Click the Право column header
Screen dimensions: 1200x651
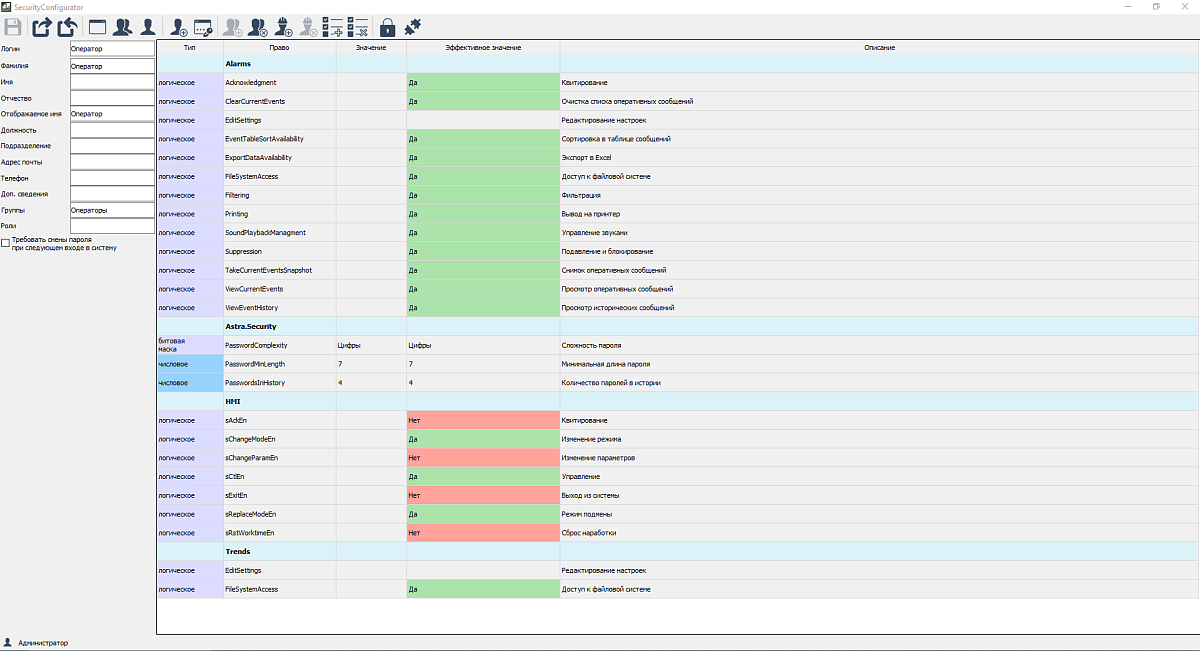[x=279, y=47]
